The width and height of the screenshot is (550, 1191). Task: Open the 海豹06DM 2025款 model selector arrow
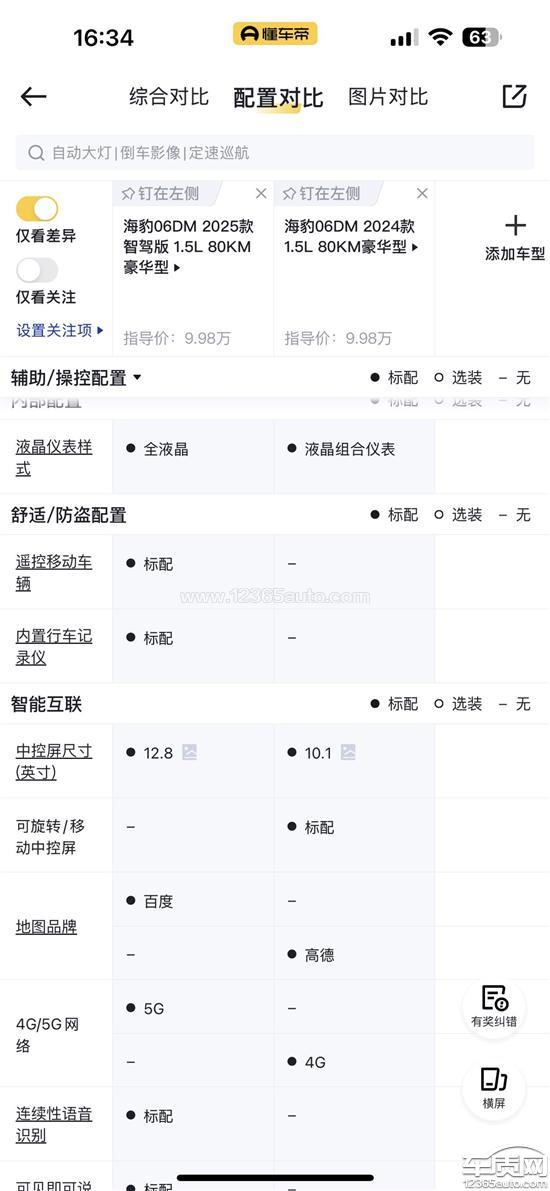(x=177, y=267)
